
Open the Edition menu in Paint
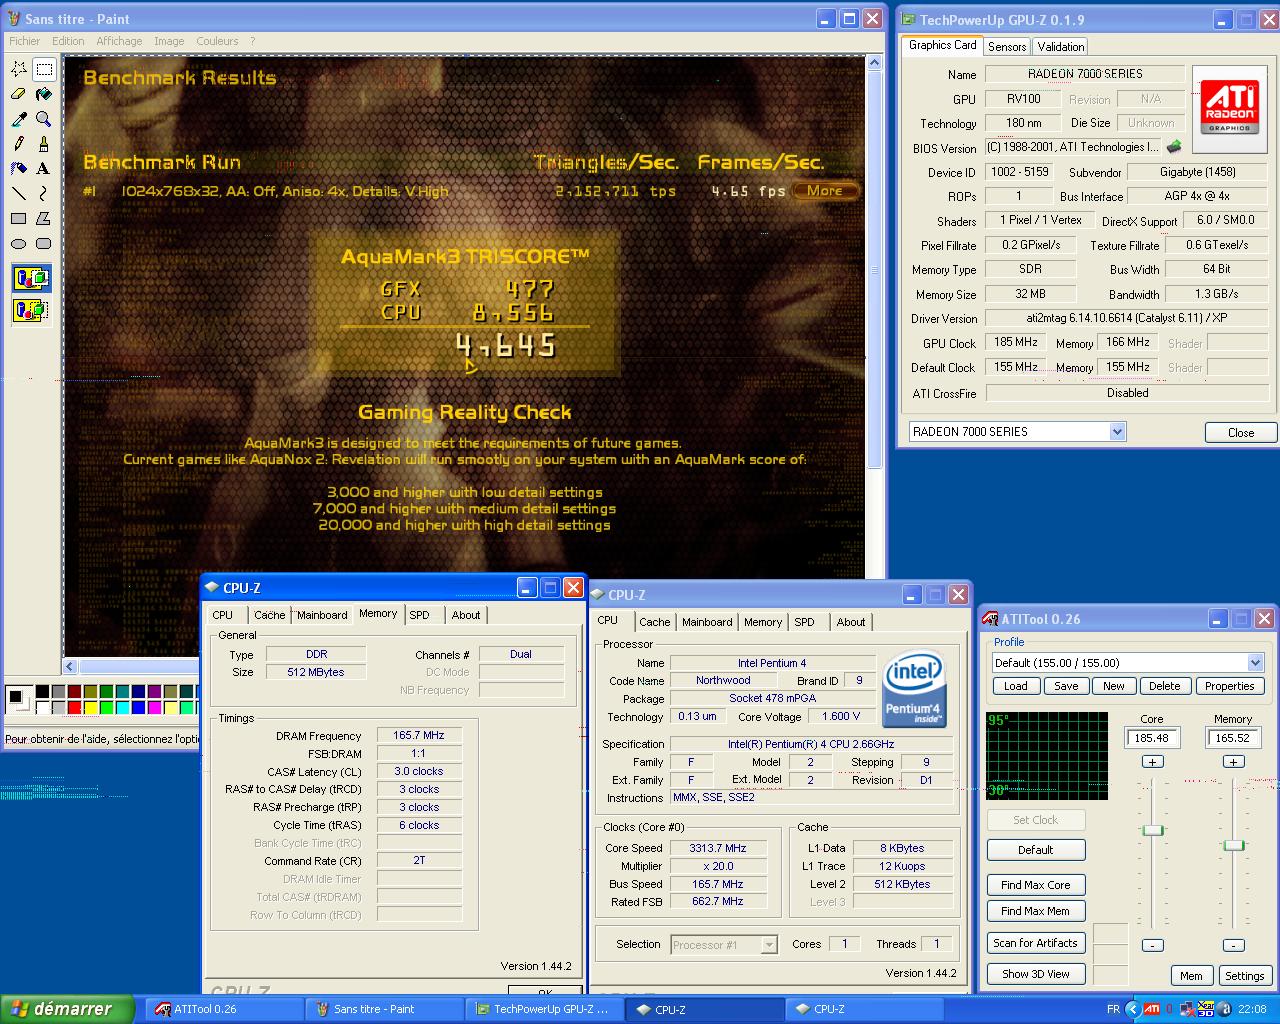68,41
